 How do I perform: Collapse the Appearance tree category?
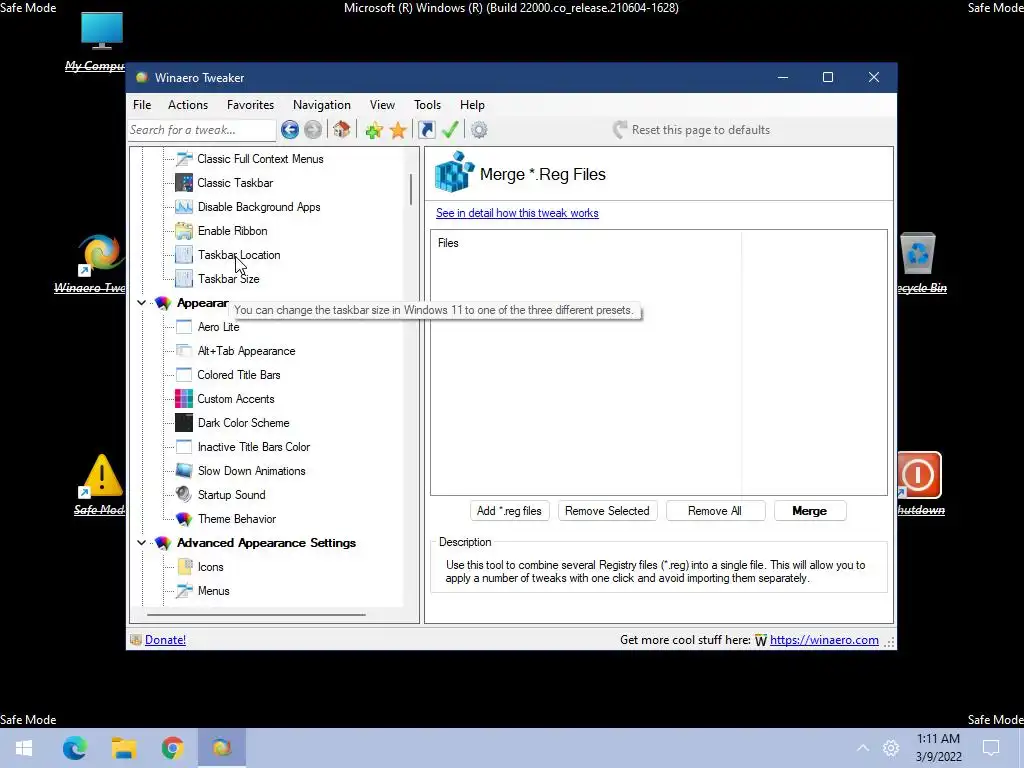141,302
